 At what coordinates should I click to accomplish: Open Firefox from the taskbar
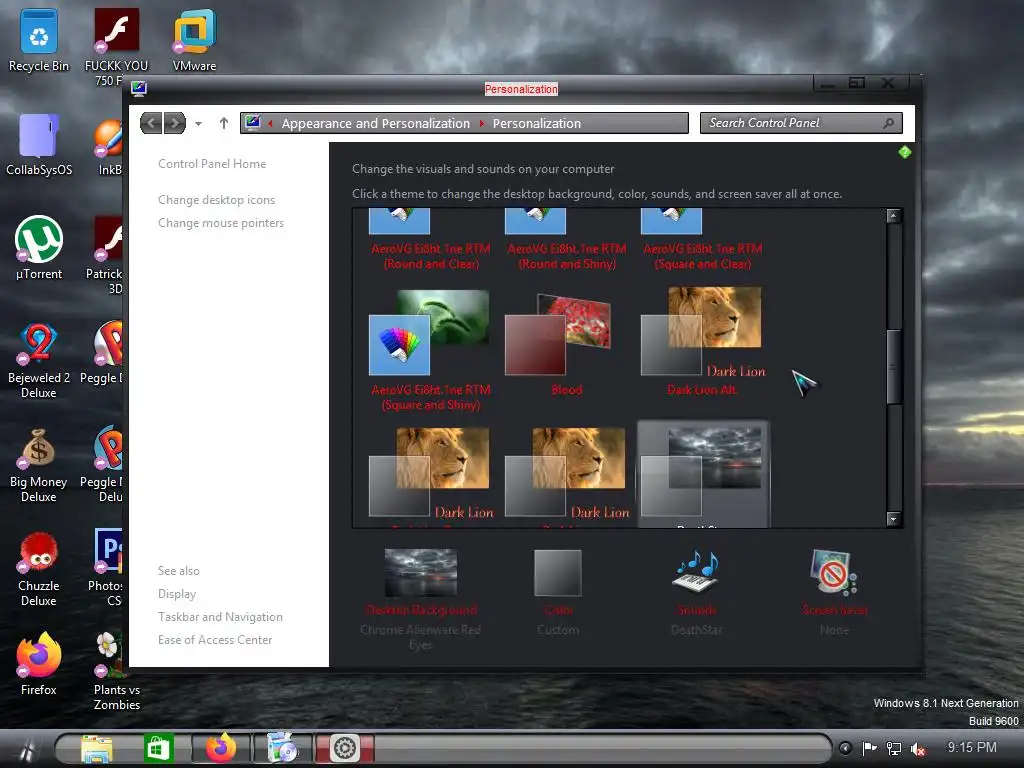221,748
